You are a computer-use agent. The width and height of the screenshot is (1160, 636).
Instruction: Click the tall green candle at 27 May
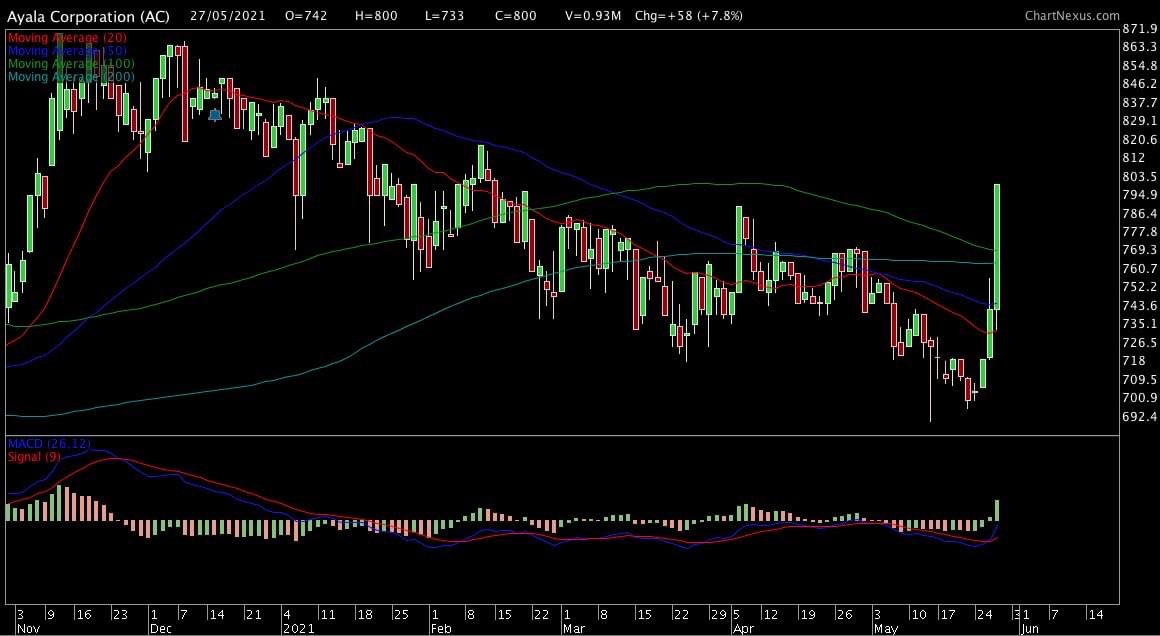(997, 246)
